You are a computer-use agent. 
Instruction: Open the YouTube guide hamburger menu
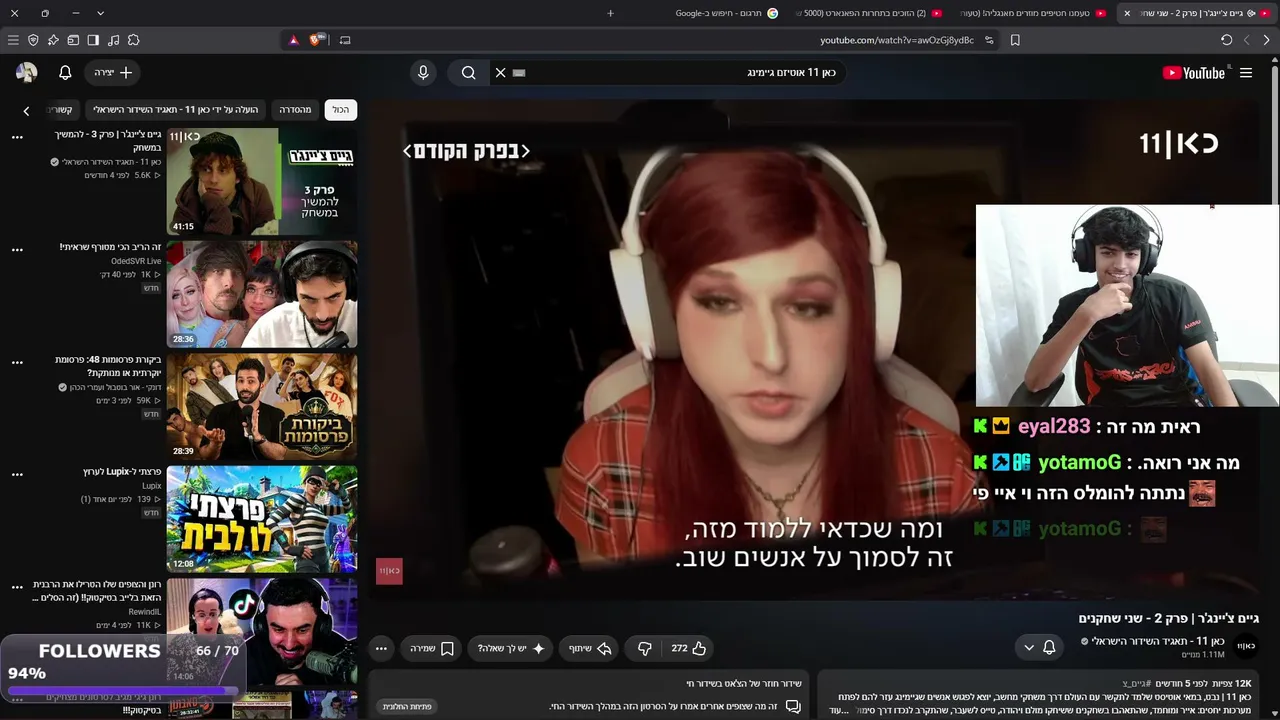coord(1246,73)
